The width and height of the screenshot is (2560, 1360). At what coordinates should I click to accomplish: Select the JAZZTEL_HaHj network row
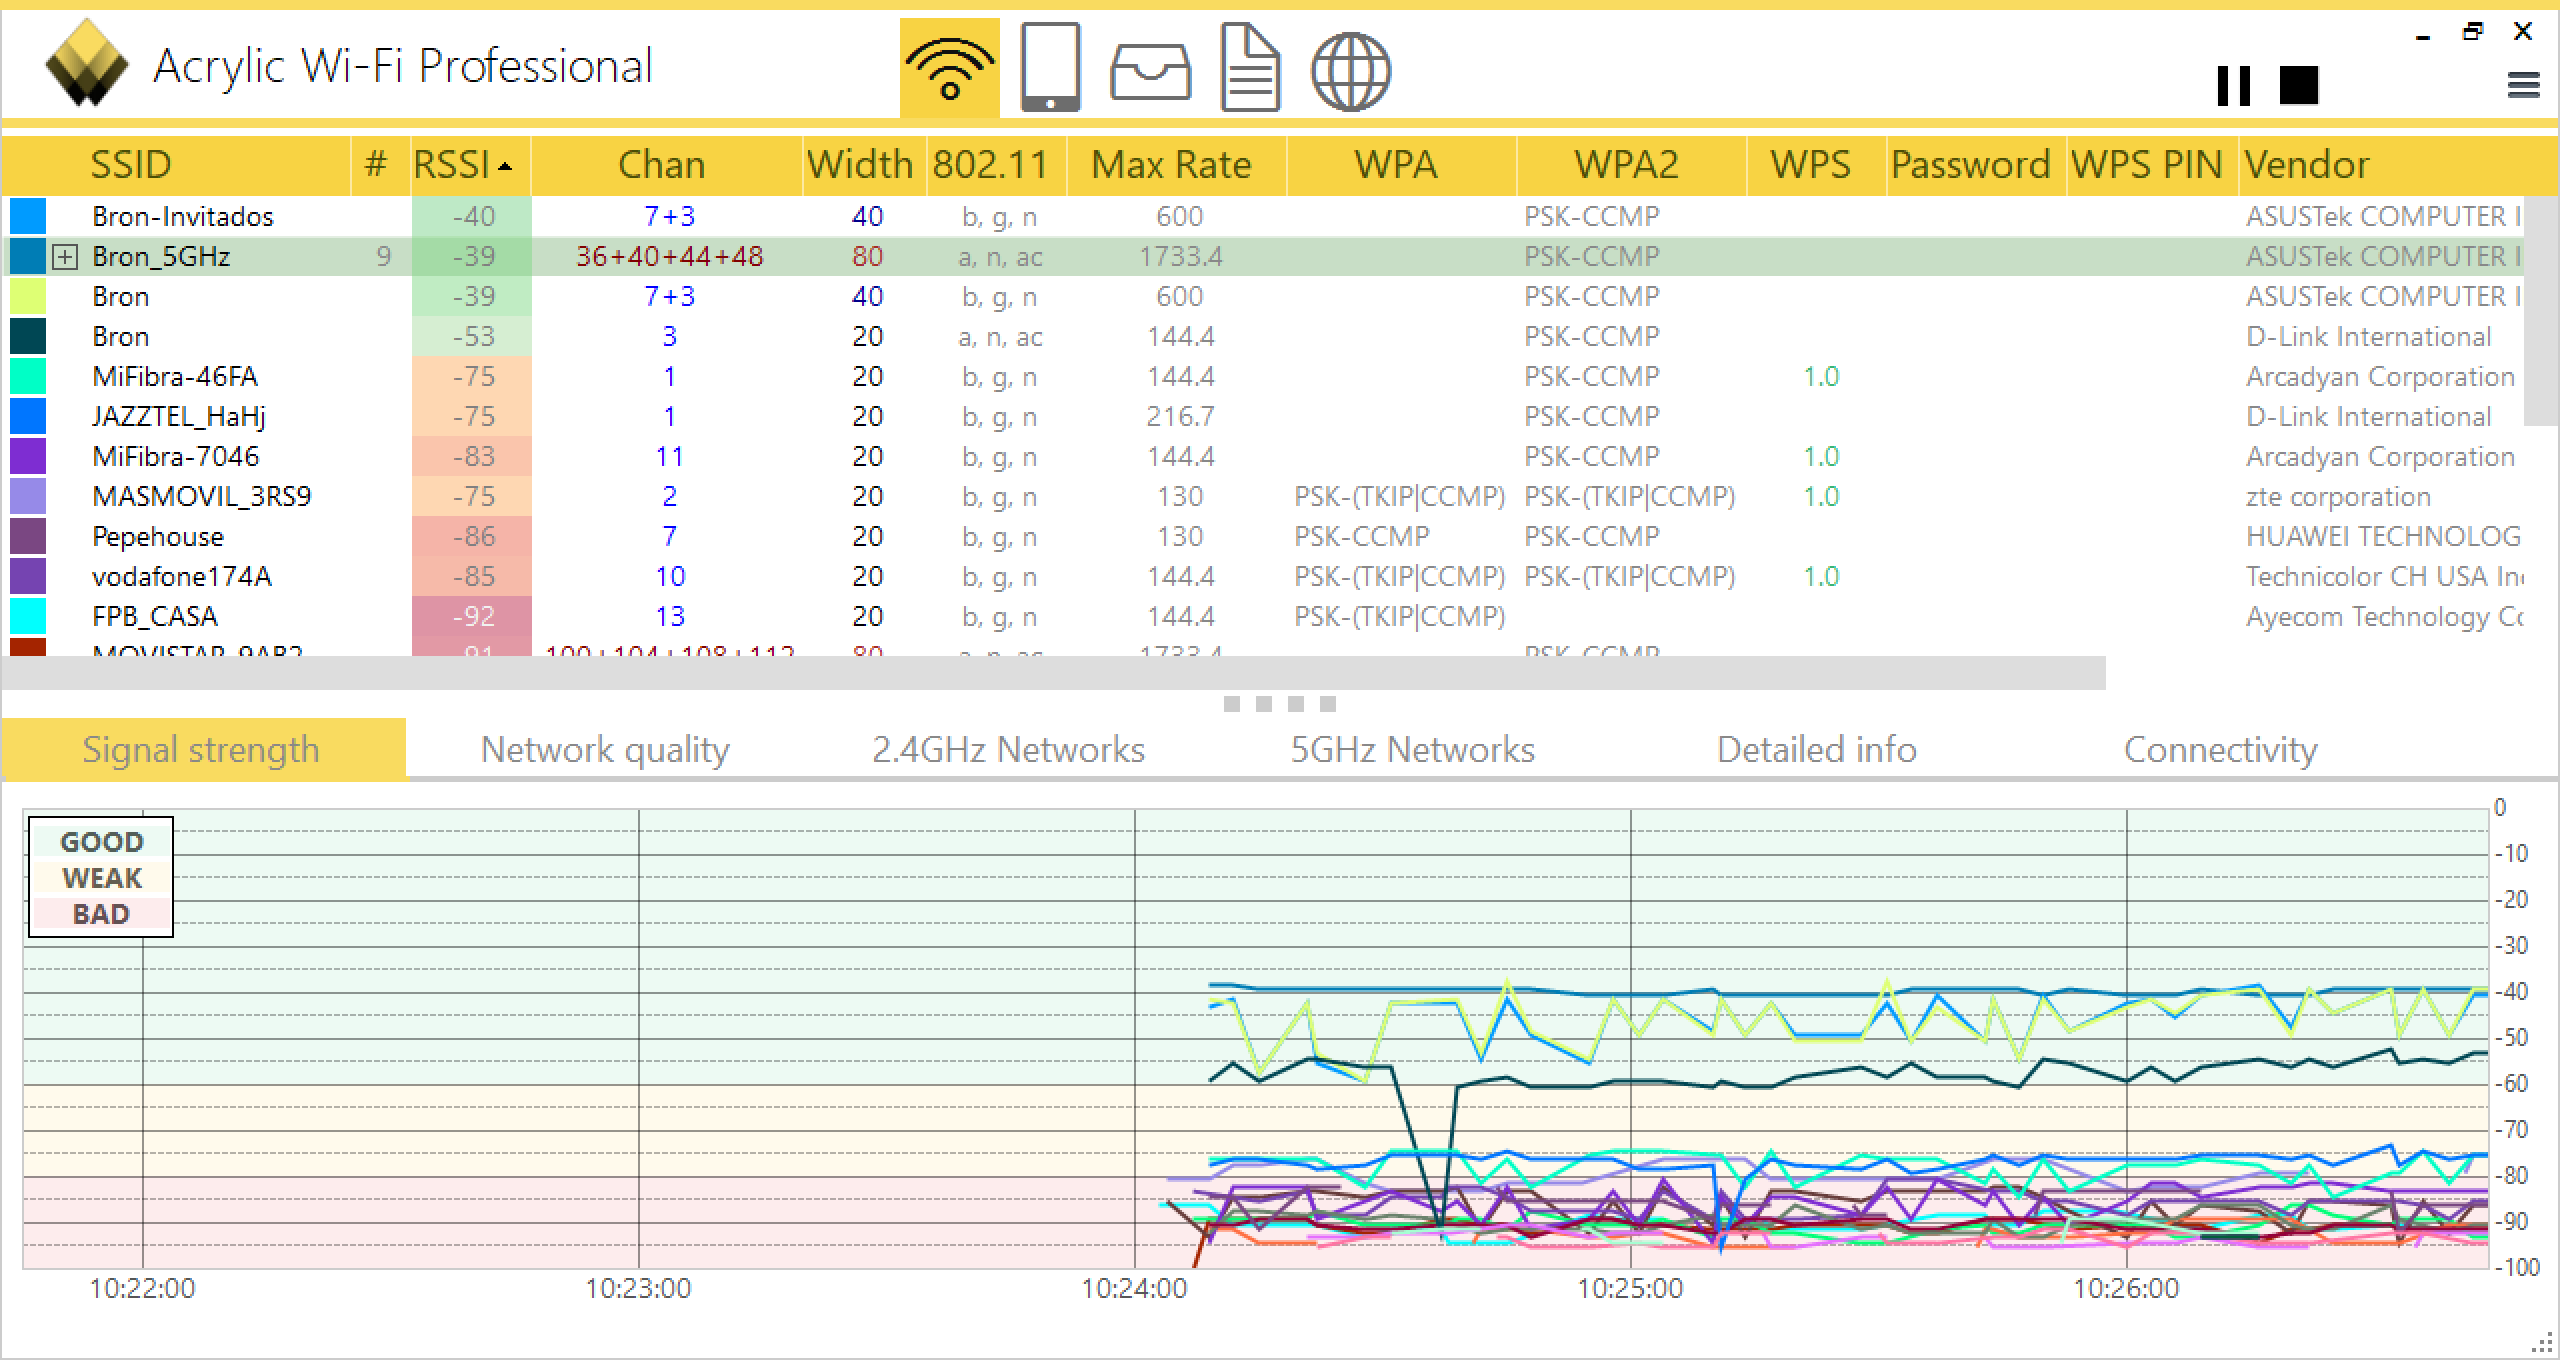click(x=180, y=417)
